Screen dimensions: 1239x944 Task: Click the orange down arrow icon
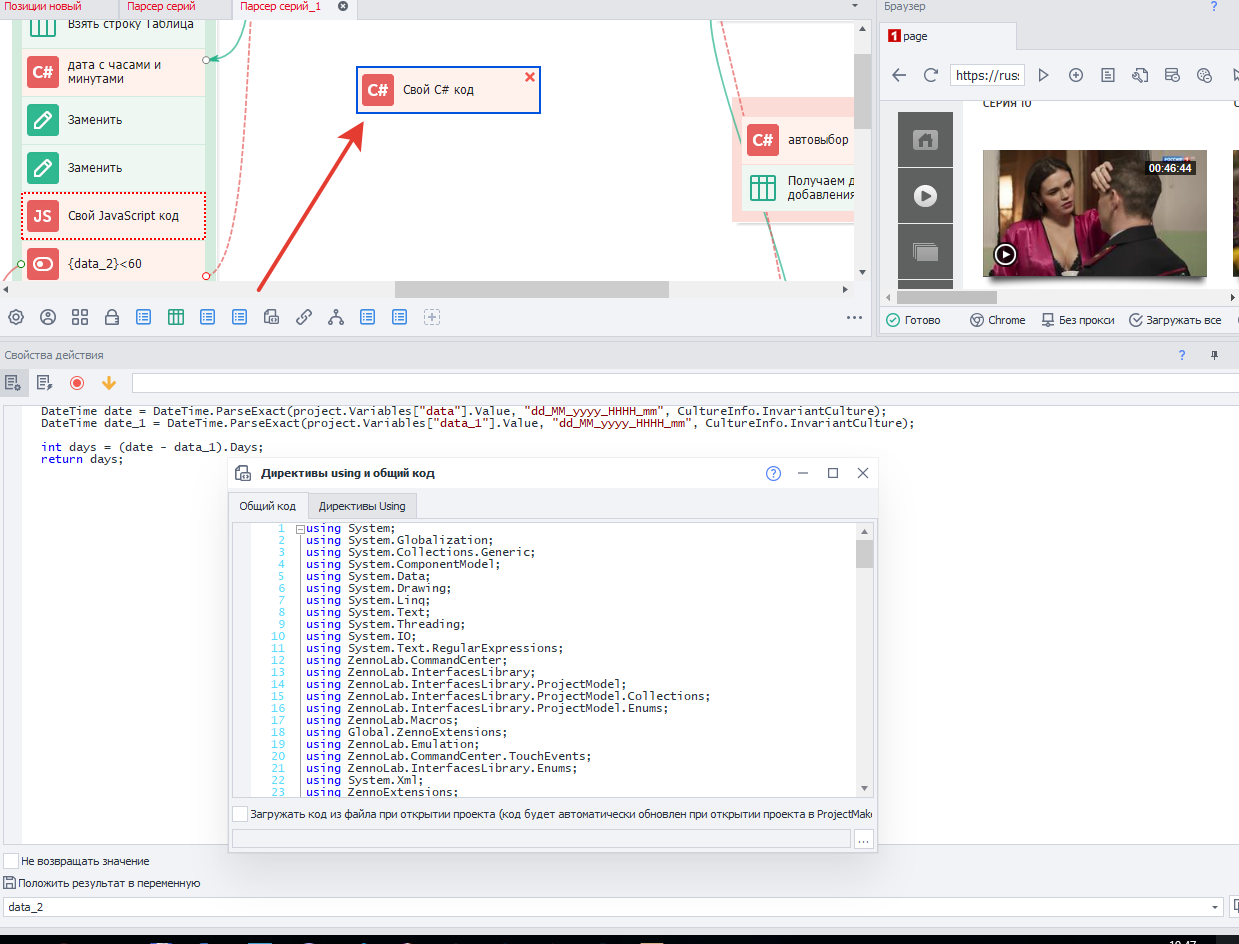pyautogui.click(x=109, y=382)
